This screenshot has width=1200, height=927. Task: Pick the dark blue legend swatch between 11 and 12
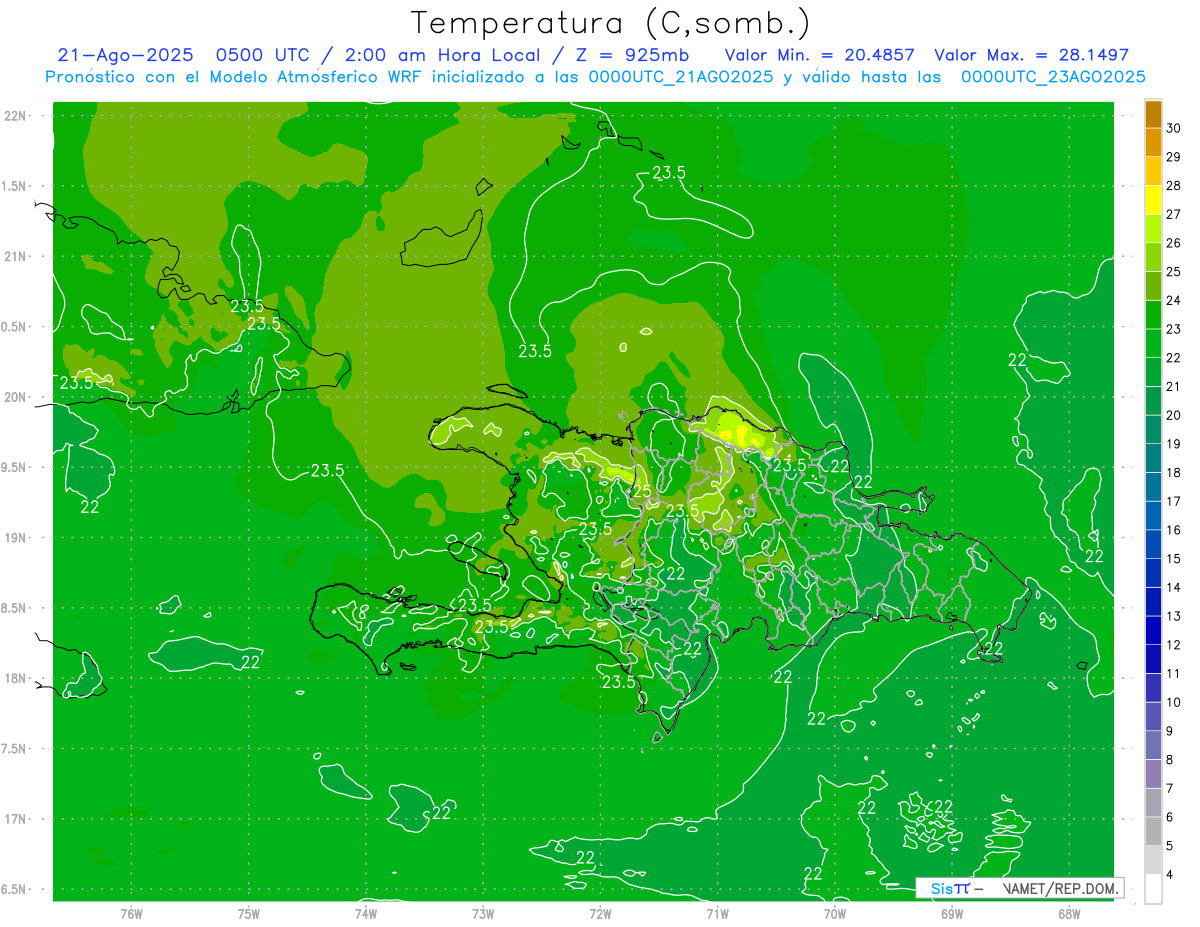click(x=1153, y=659)
